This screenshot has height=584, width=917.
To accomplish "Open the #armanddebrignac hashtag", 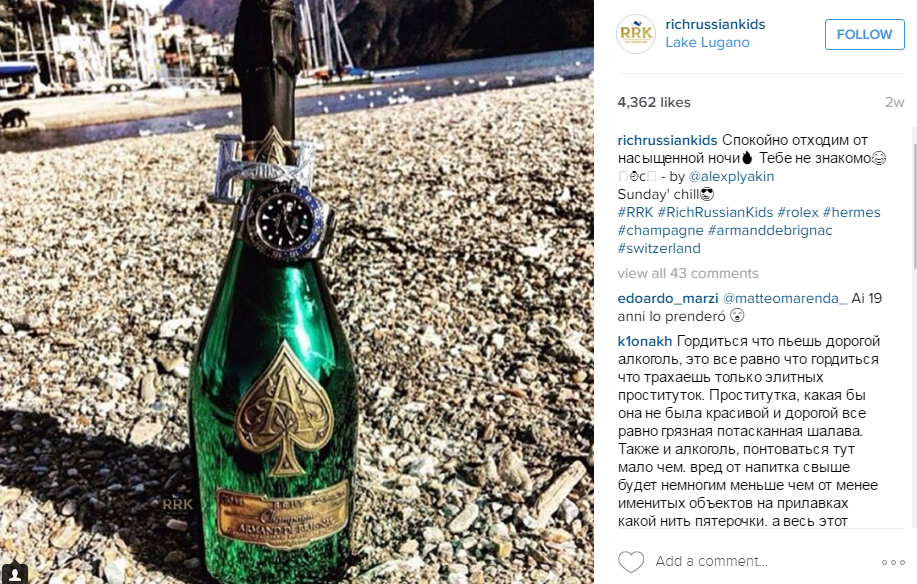I will tap(770, 230).
